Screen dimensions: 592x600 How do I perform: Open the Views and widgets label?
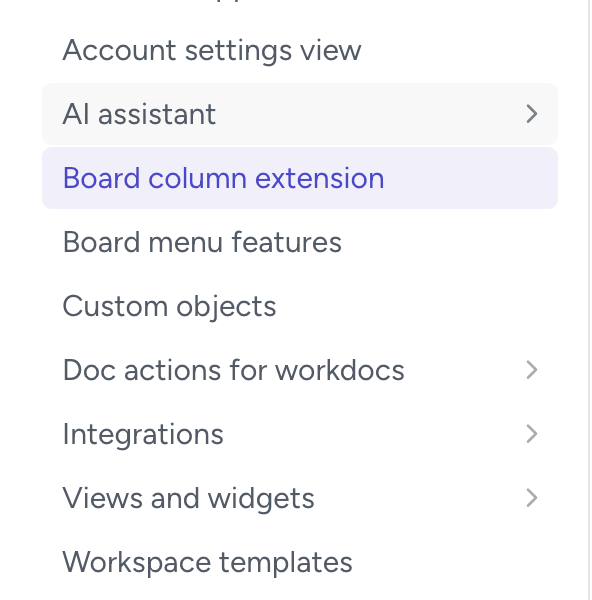(188, 498)
